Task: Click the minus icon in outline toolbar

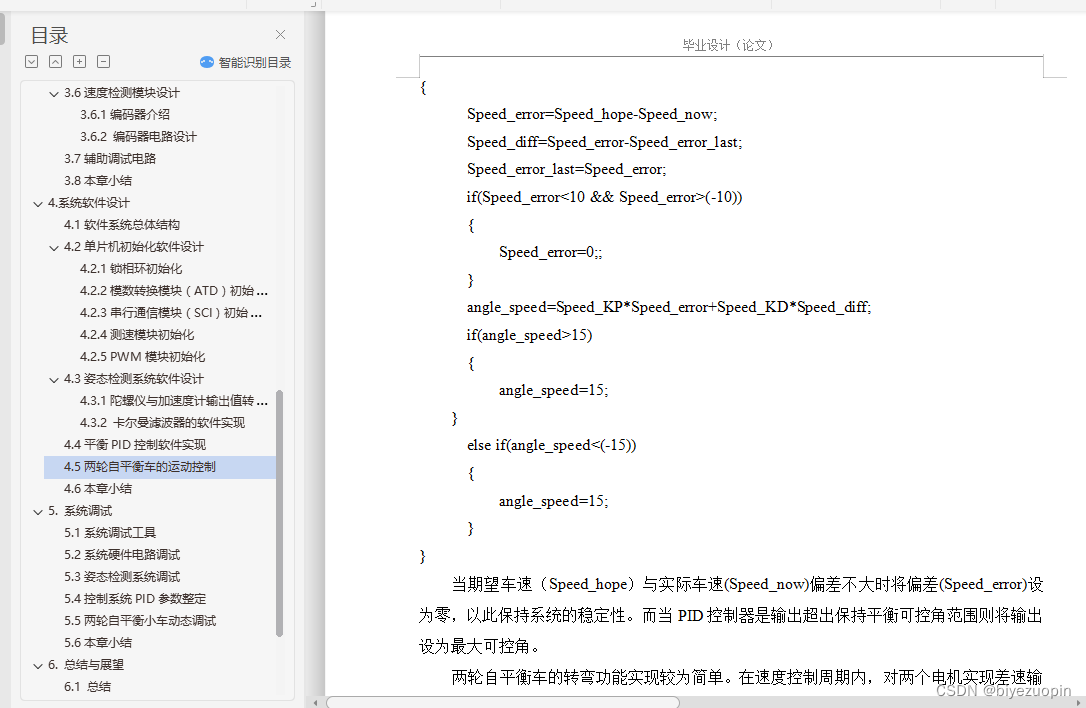Action: (x=104, y=62)
